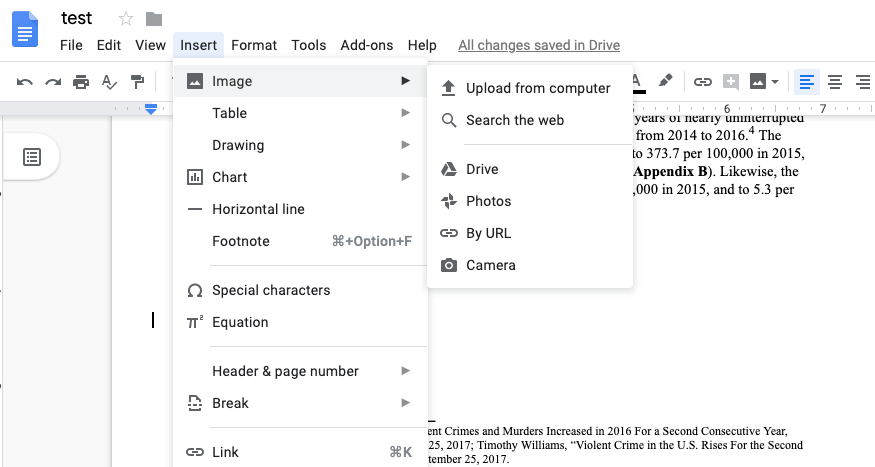Open the Format menu

[254, 45]
